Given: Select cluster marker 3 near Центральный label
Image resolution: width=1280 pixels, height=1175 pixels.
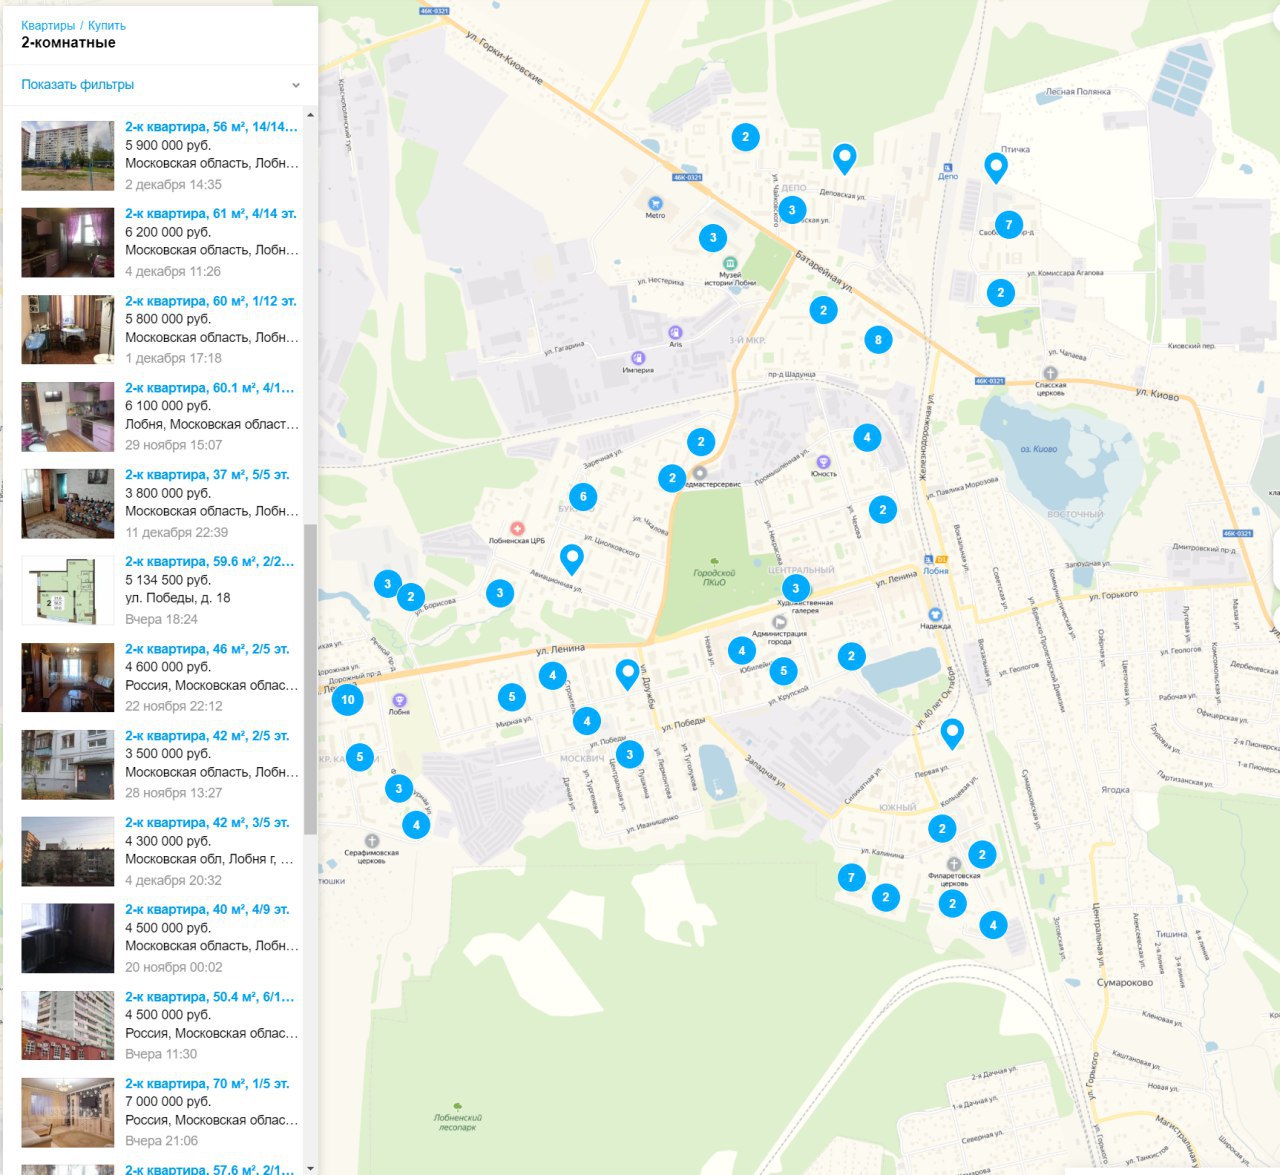Looking at the screenshot, I should click(796, 588).
